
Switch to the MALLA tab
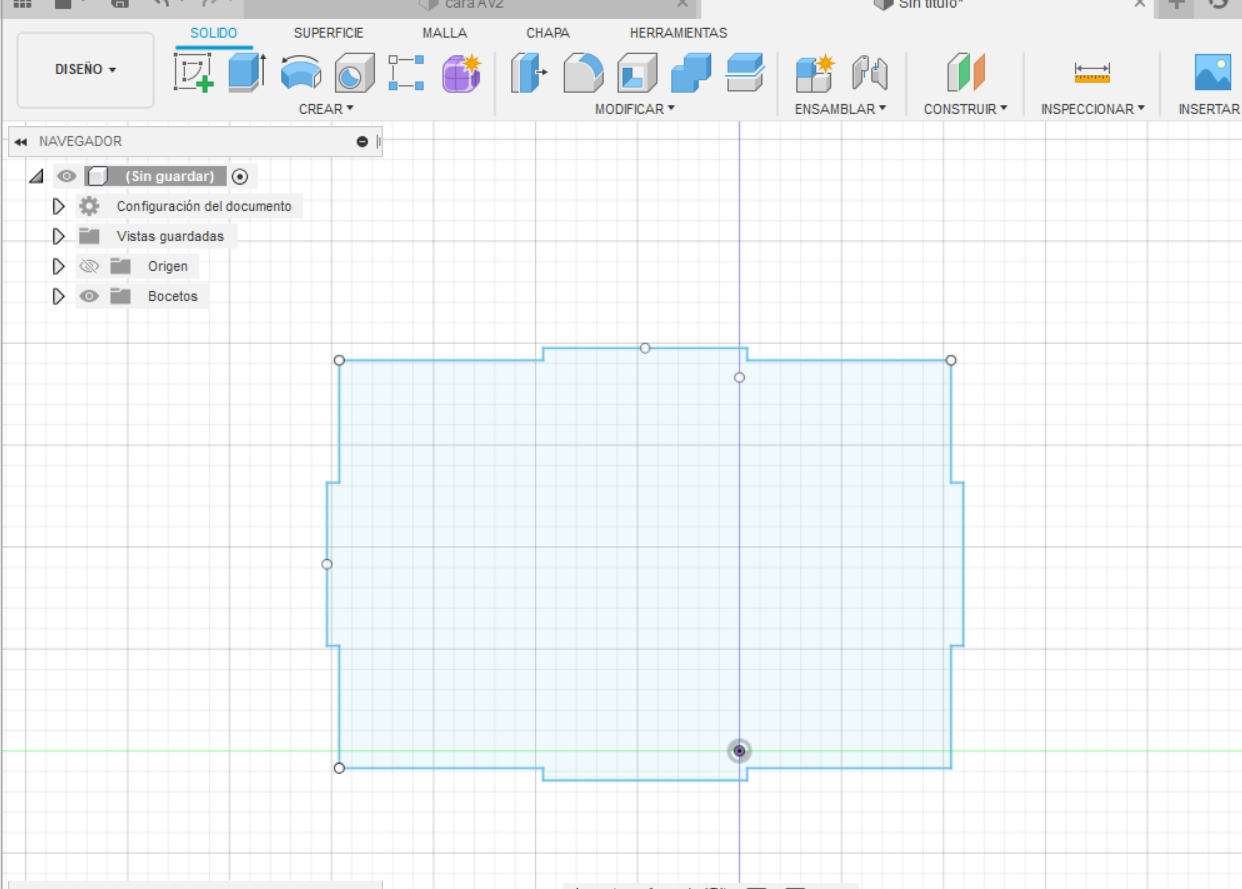click(x=445, y=33)
